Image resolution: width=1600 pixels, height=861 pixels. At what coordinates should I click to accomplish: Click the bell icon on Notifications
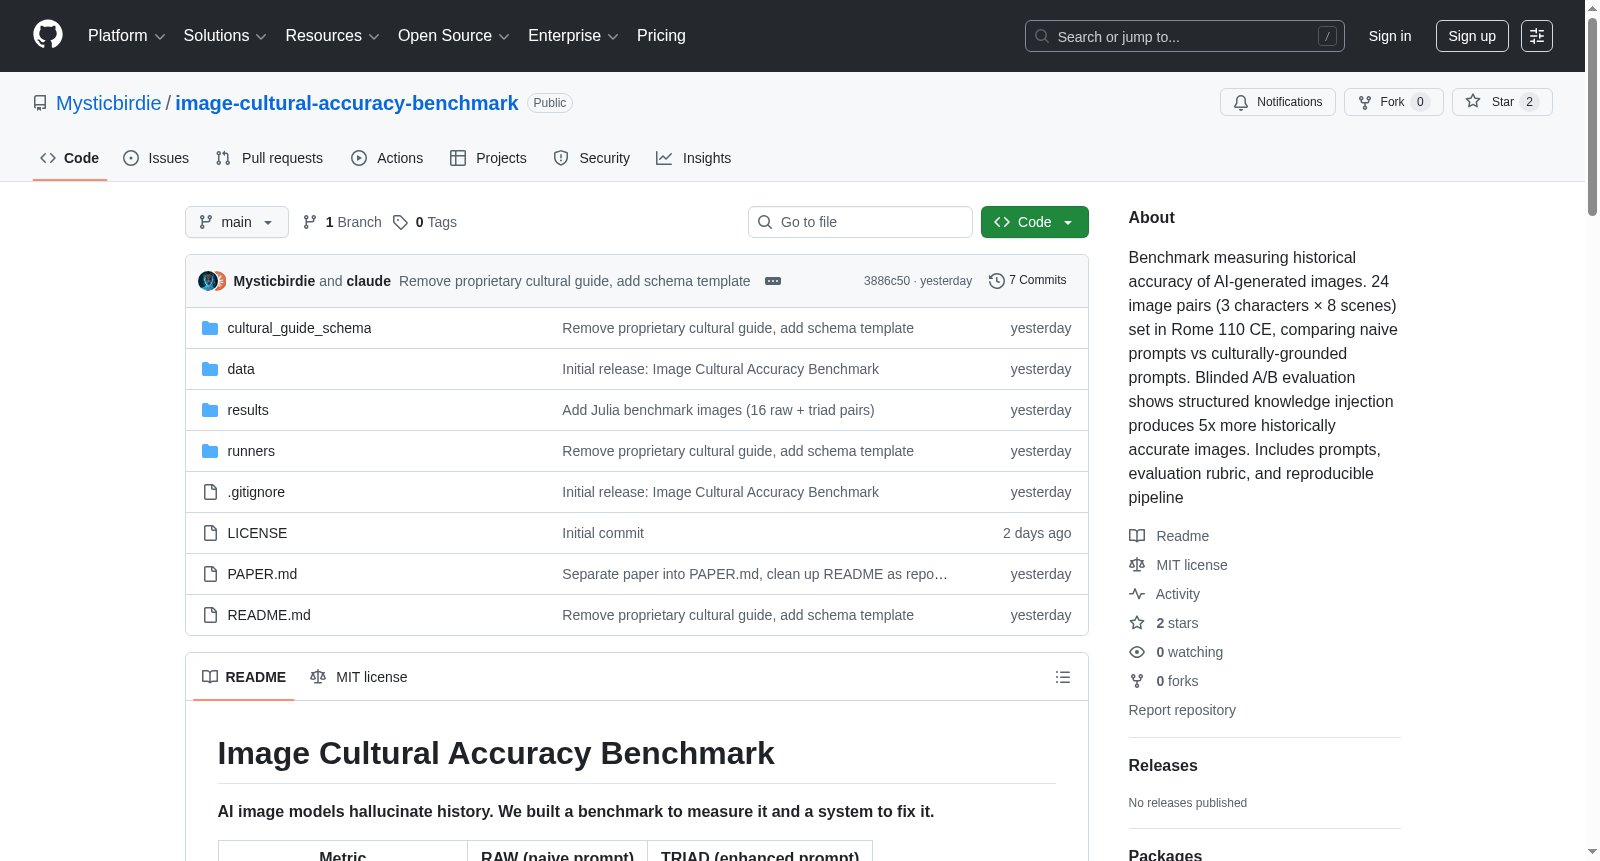(1241, 102)
